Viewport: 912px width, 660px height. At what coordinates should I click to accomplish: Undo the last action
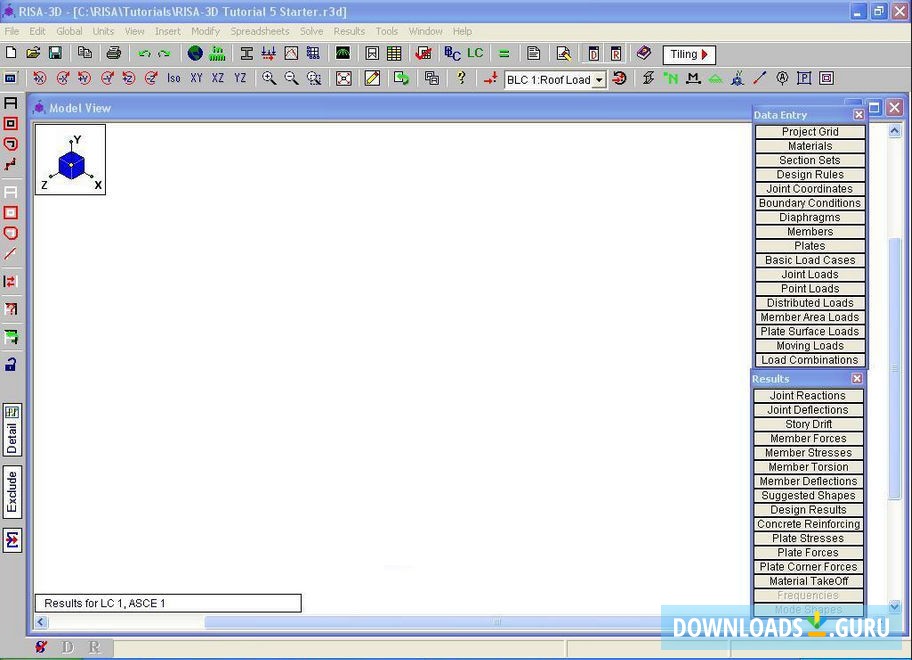tap(144, 53)
